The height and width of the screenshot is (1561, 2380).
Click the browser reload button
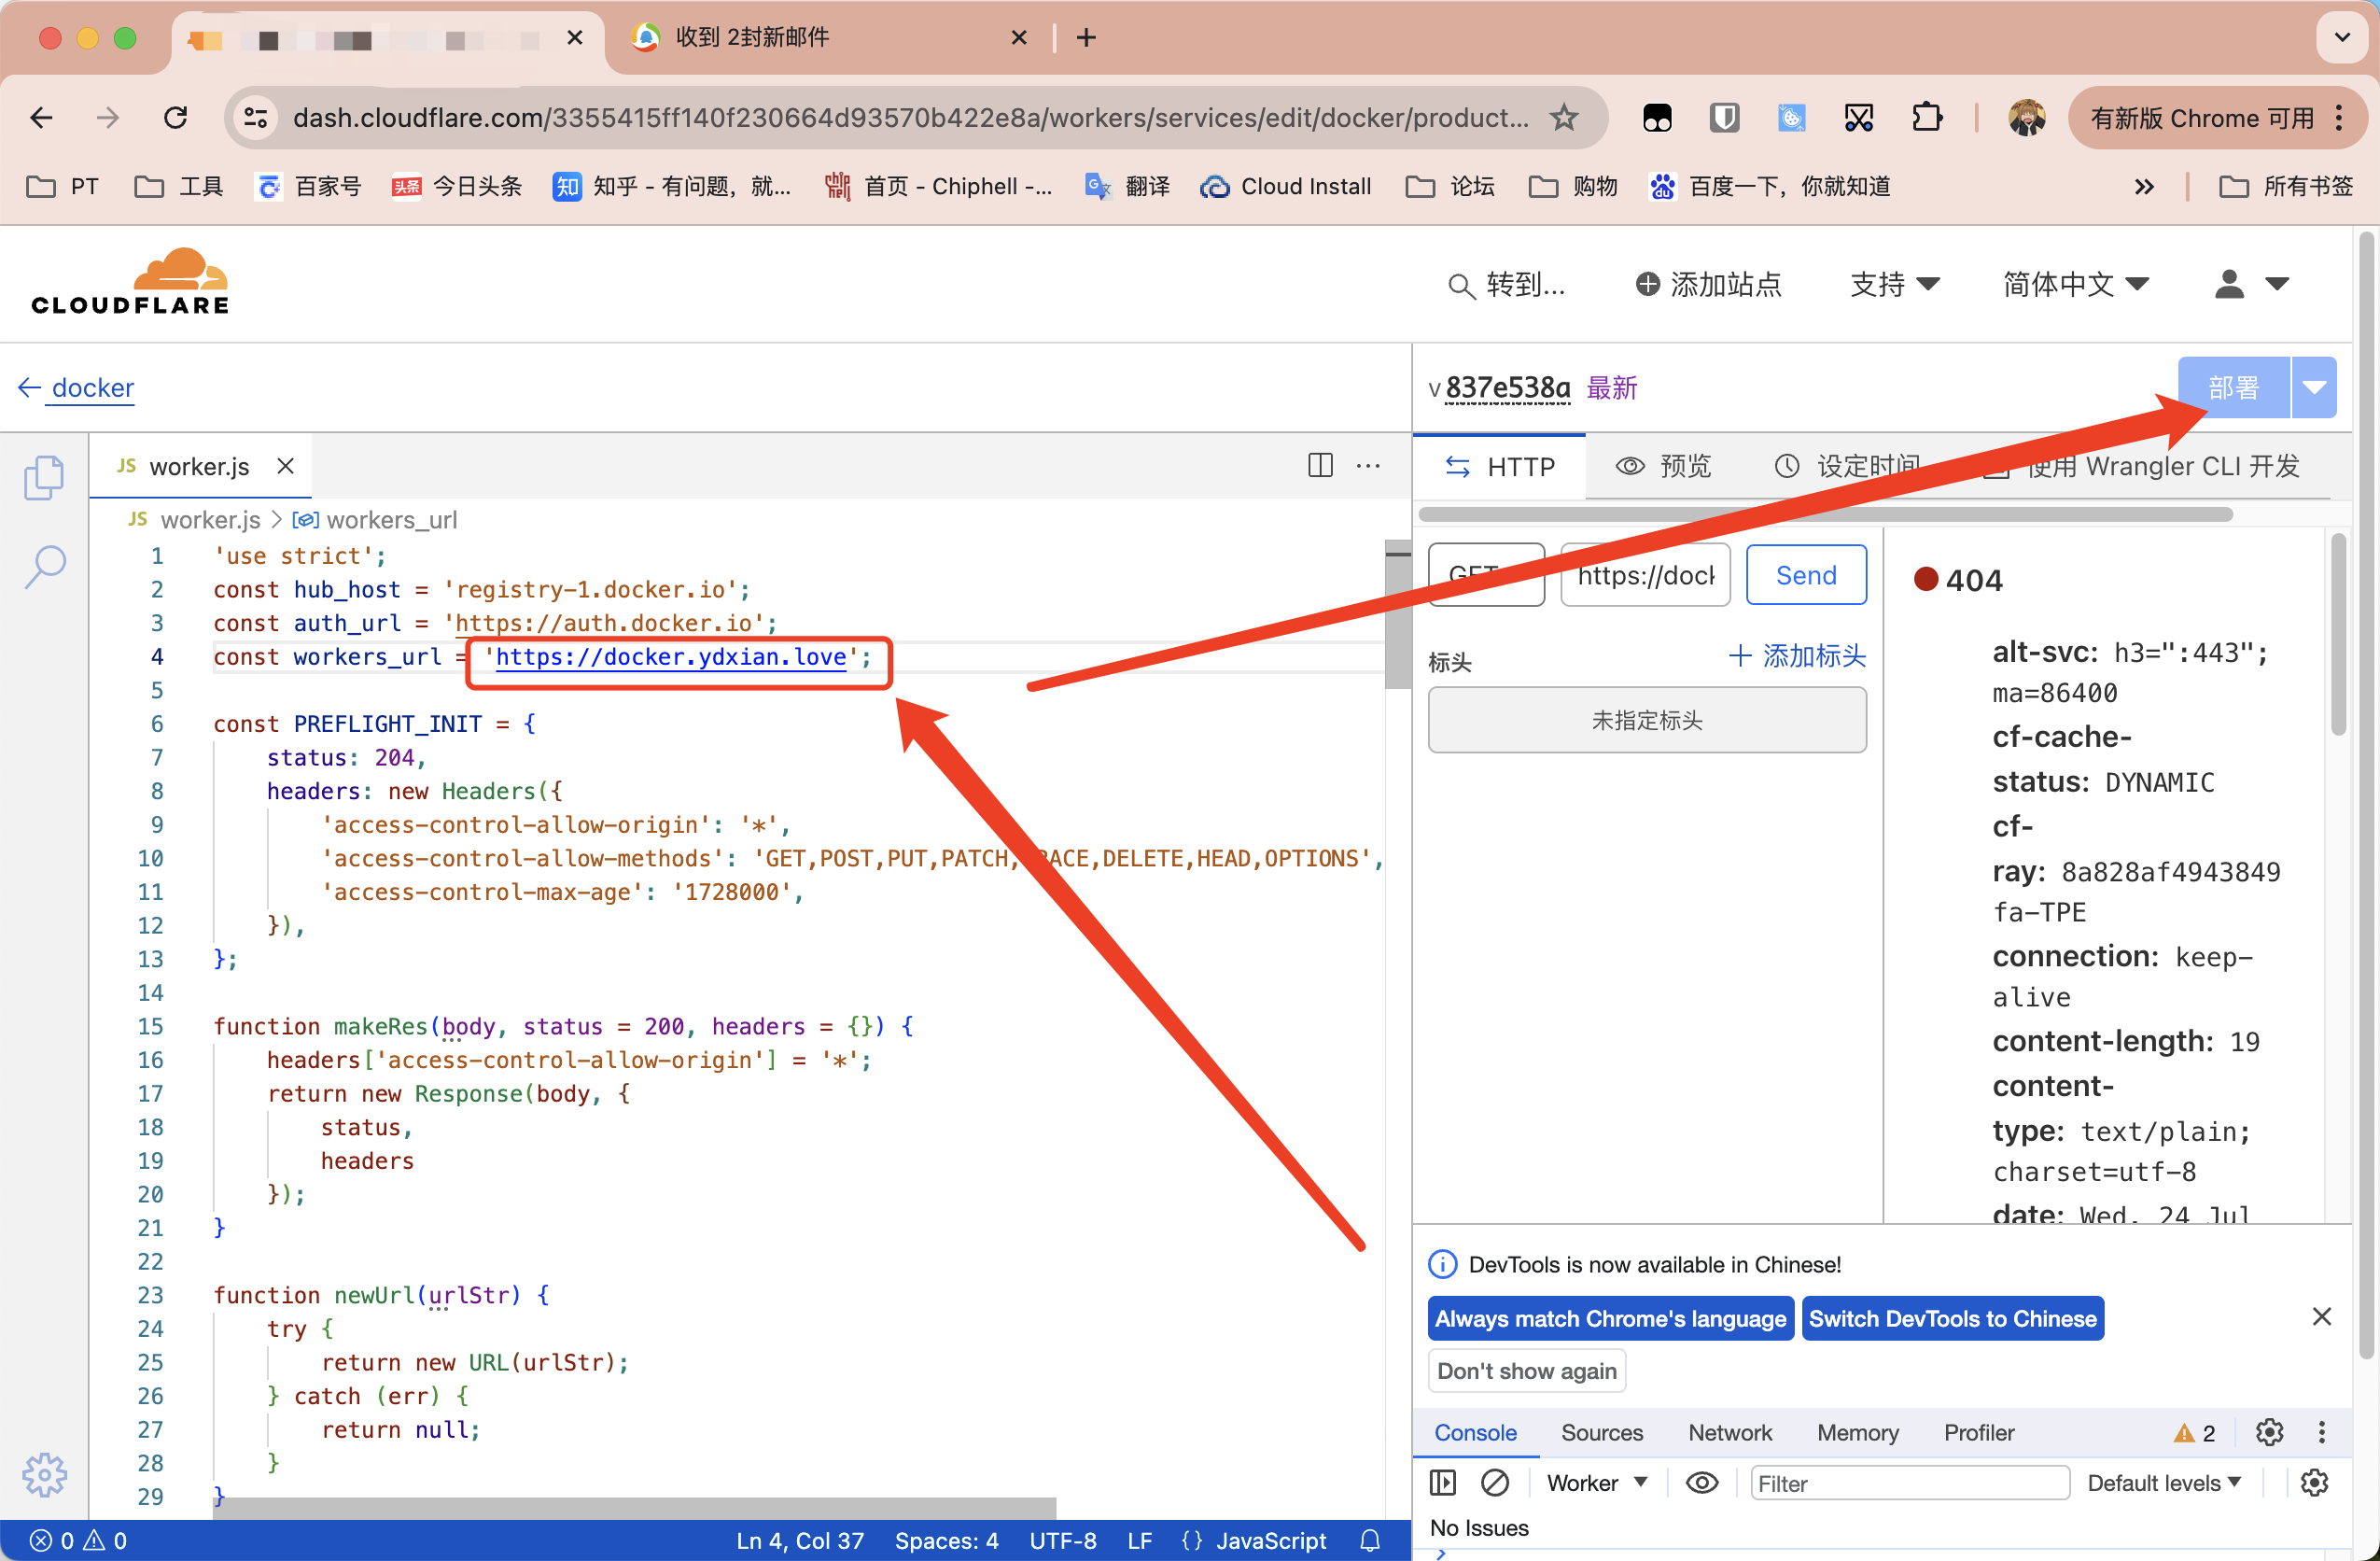(176, 118)
